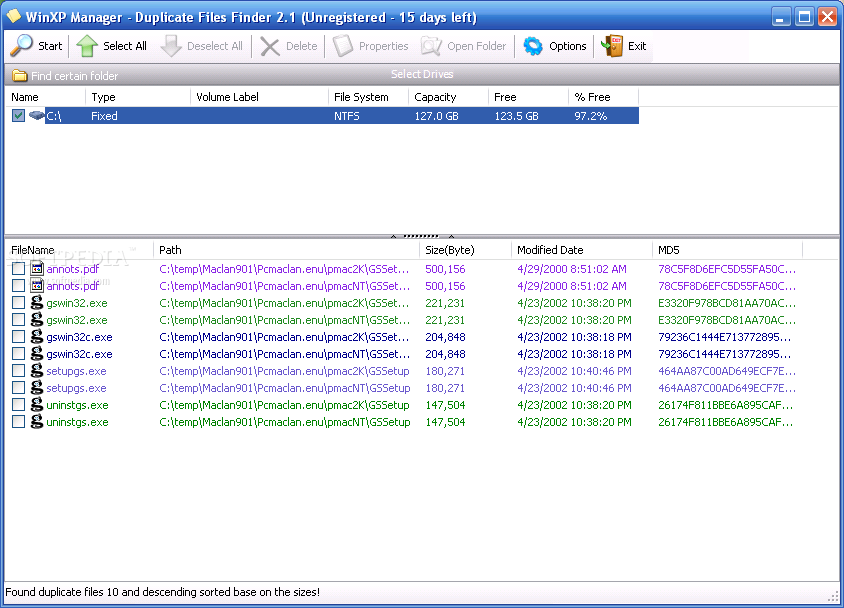Sort by FileName column header
The height and width of the screenshot is (608, 844).
pyautogui.click(x=79, y=250)
